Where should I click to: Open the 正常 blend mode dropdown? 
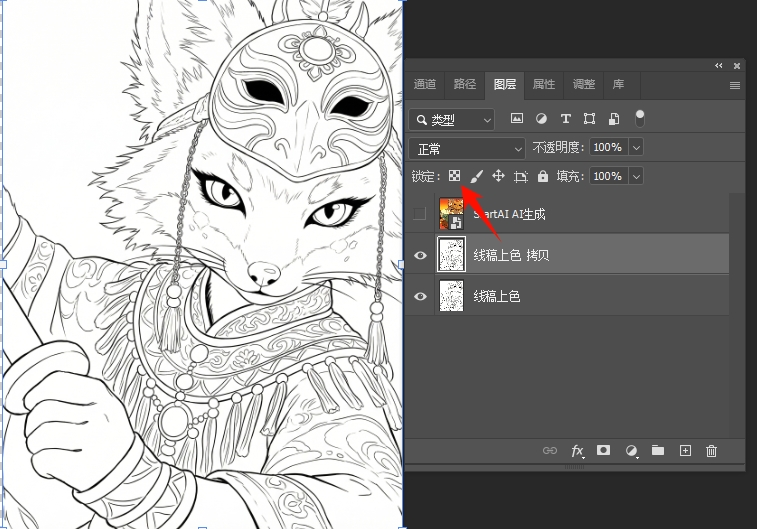pos(467,148)
